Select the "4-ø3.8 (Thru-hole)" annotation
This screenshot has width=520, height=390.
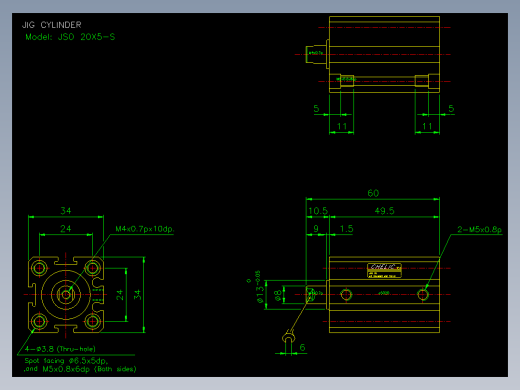click(x=60, y=349)
